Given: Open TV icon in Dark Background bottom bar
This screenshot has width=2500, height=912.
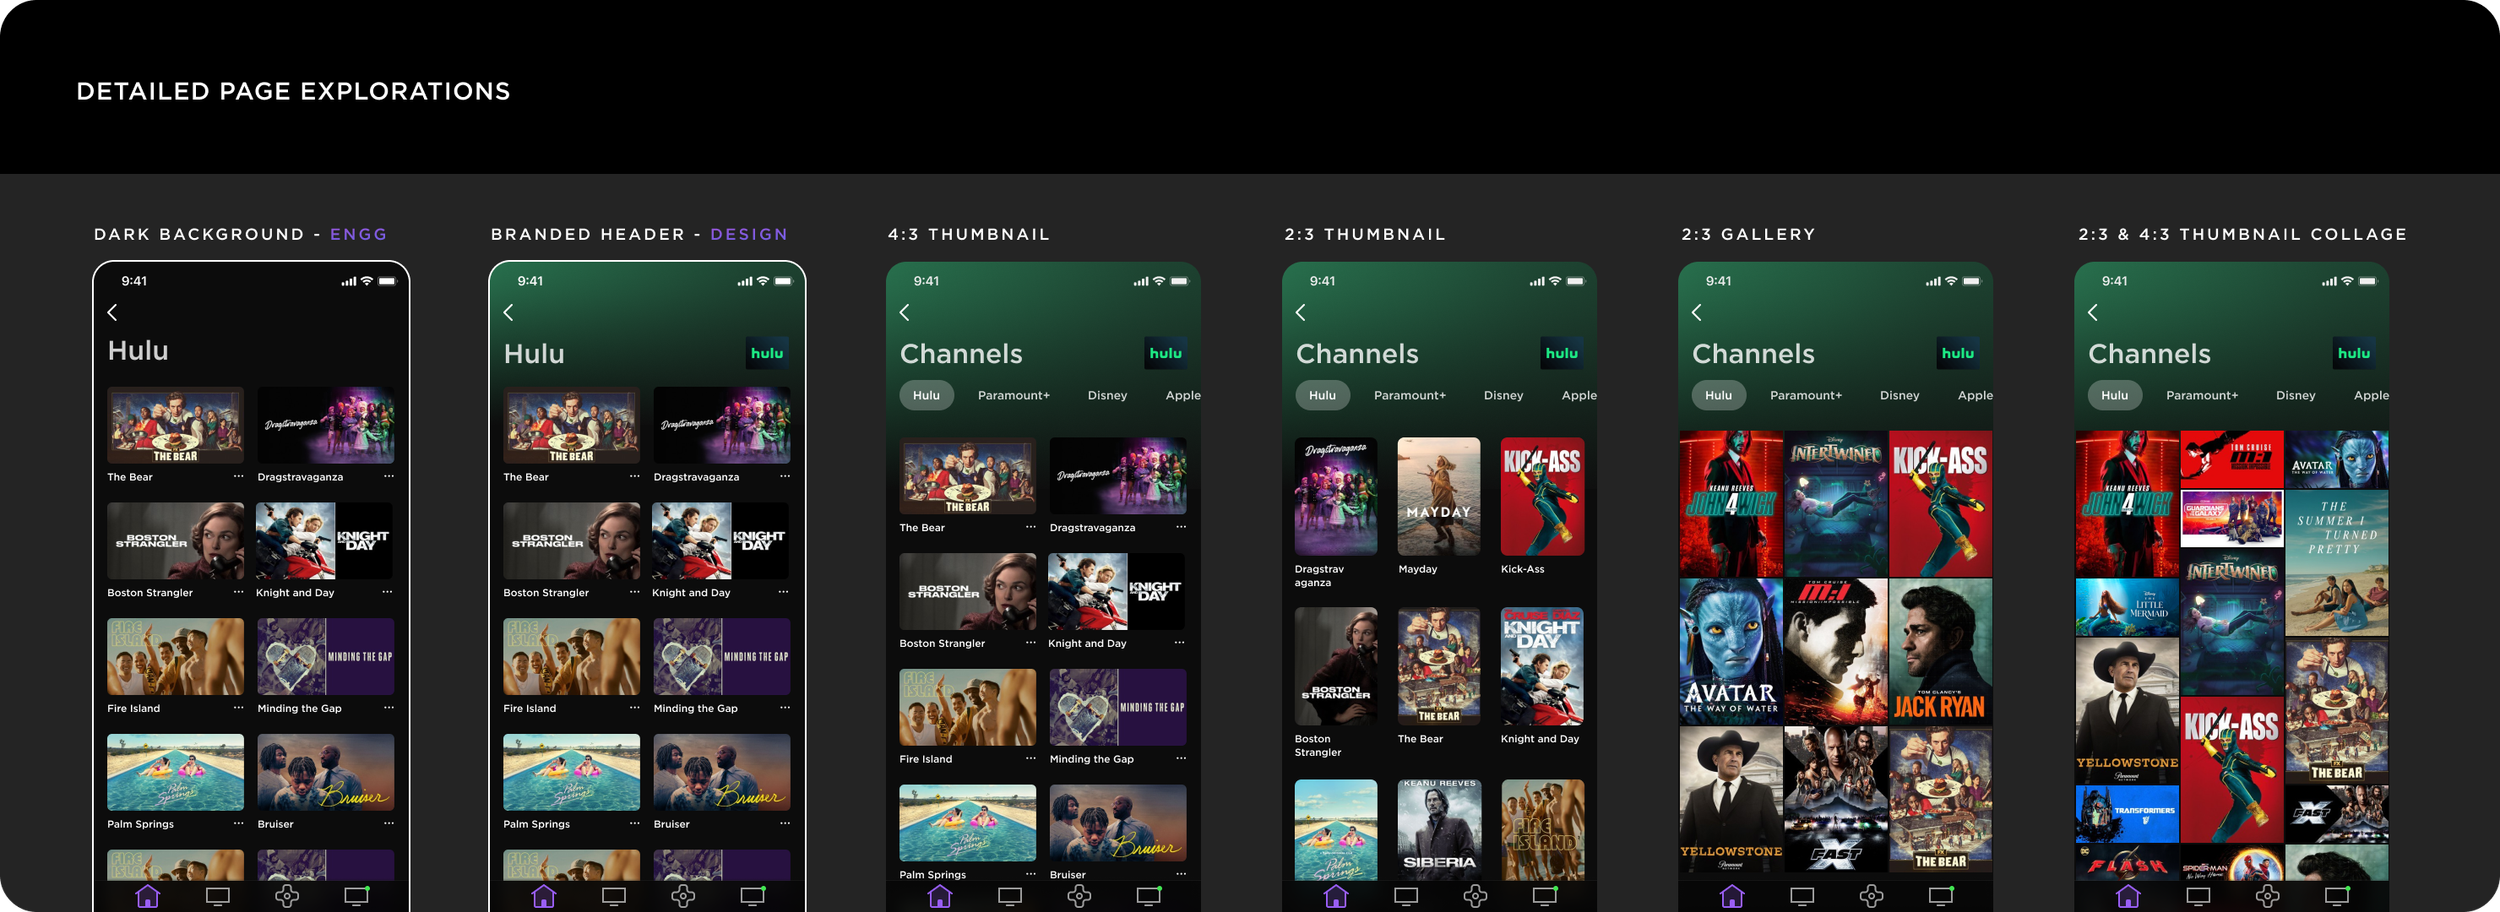Looking at the screenshot, I should (x=218, y=896).
